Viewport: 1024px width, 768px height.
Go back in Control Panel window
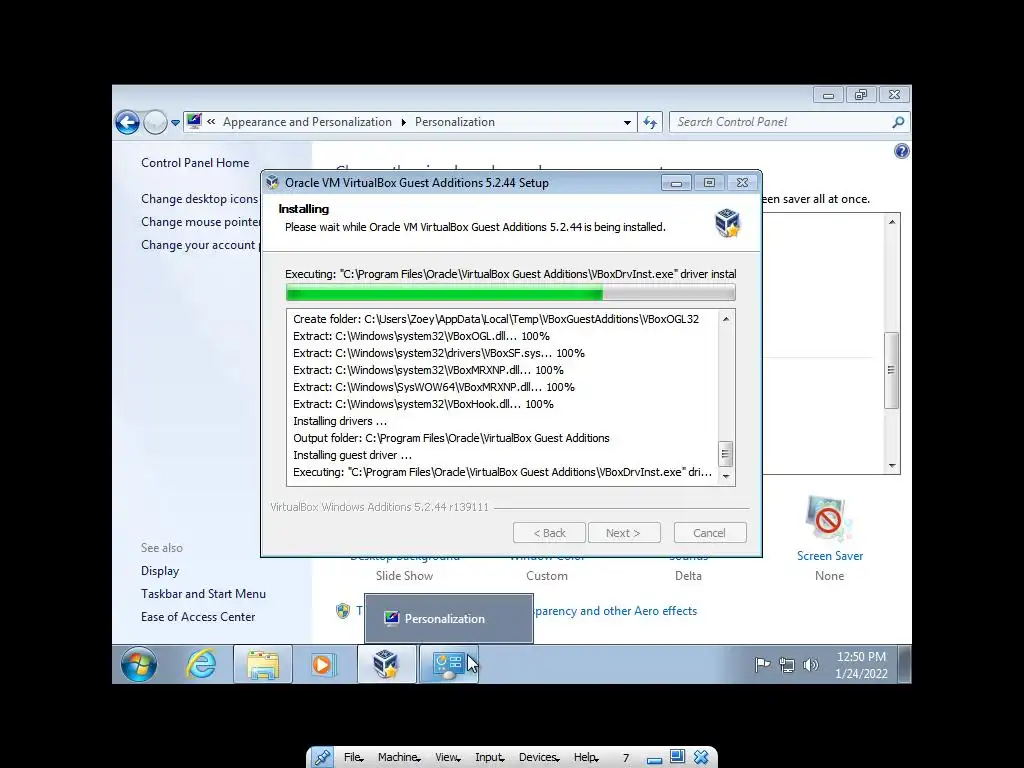click(127, 122)
